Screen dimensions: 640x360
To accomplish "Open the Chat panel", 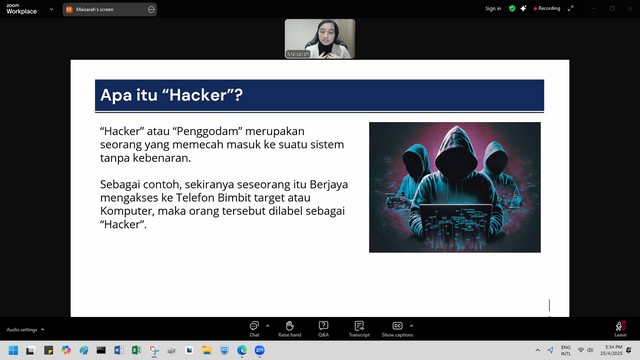I will pos(254,329).
